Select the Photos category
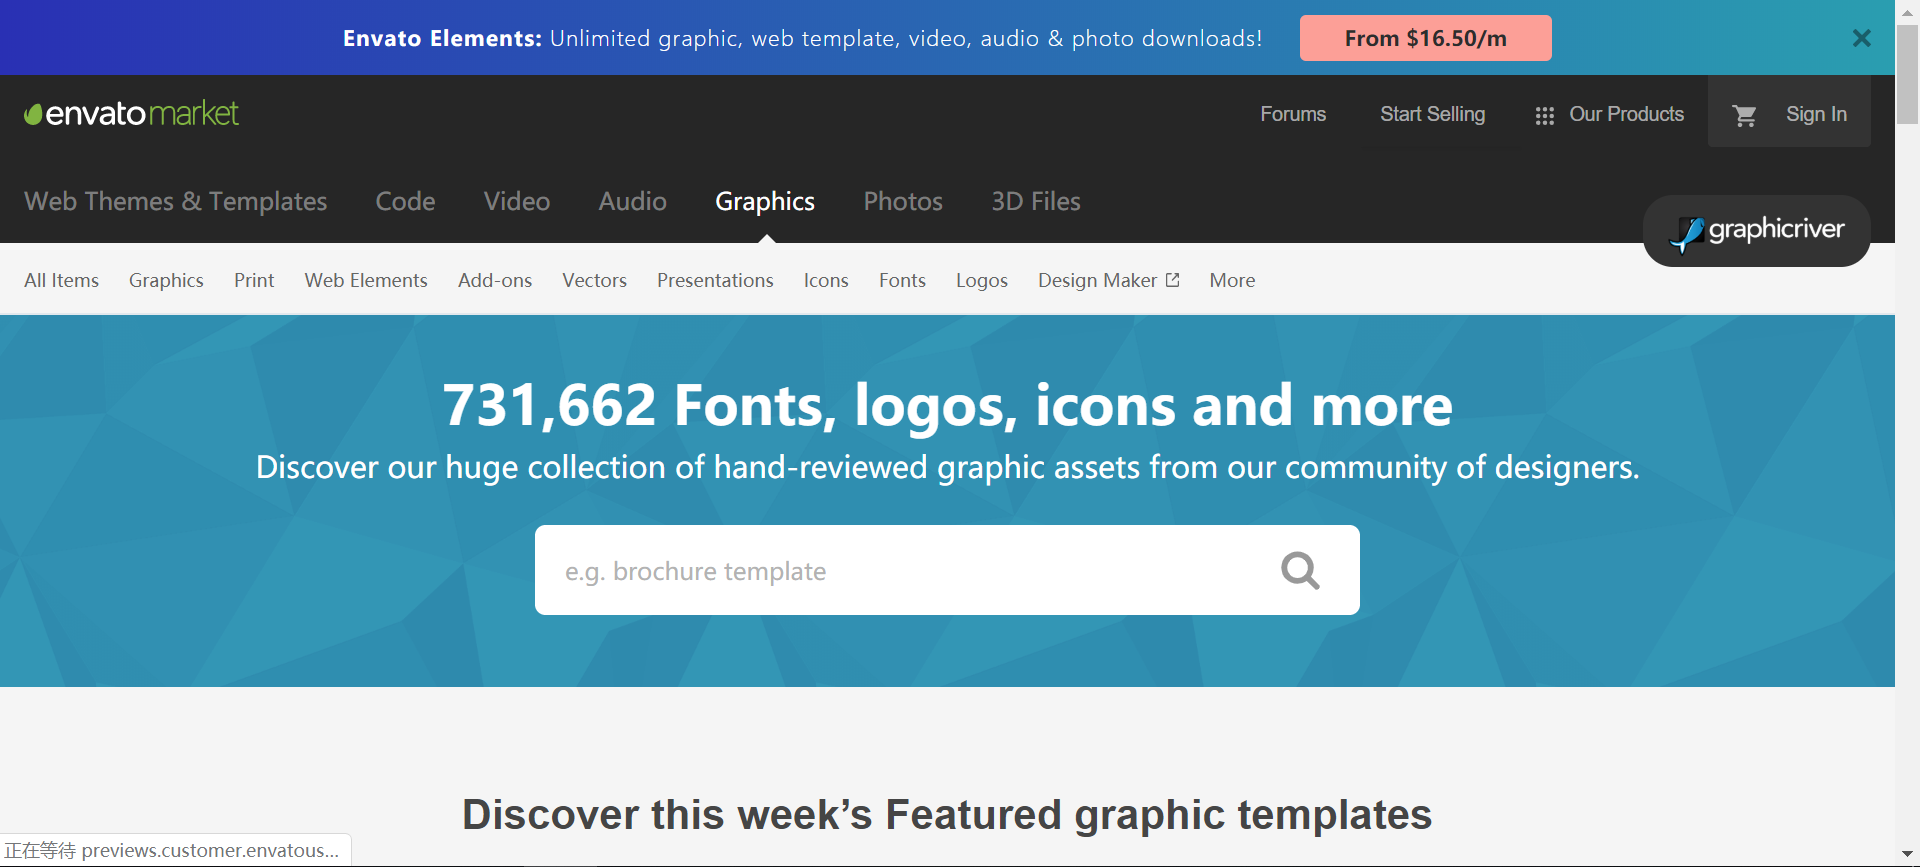 pos(903,201)
